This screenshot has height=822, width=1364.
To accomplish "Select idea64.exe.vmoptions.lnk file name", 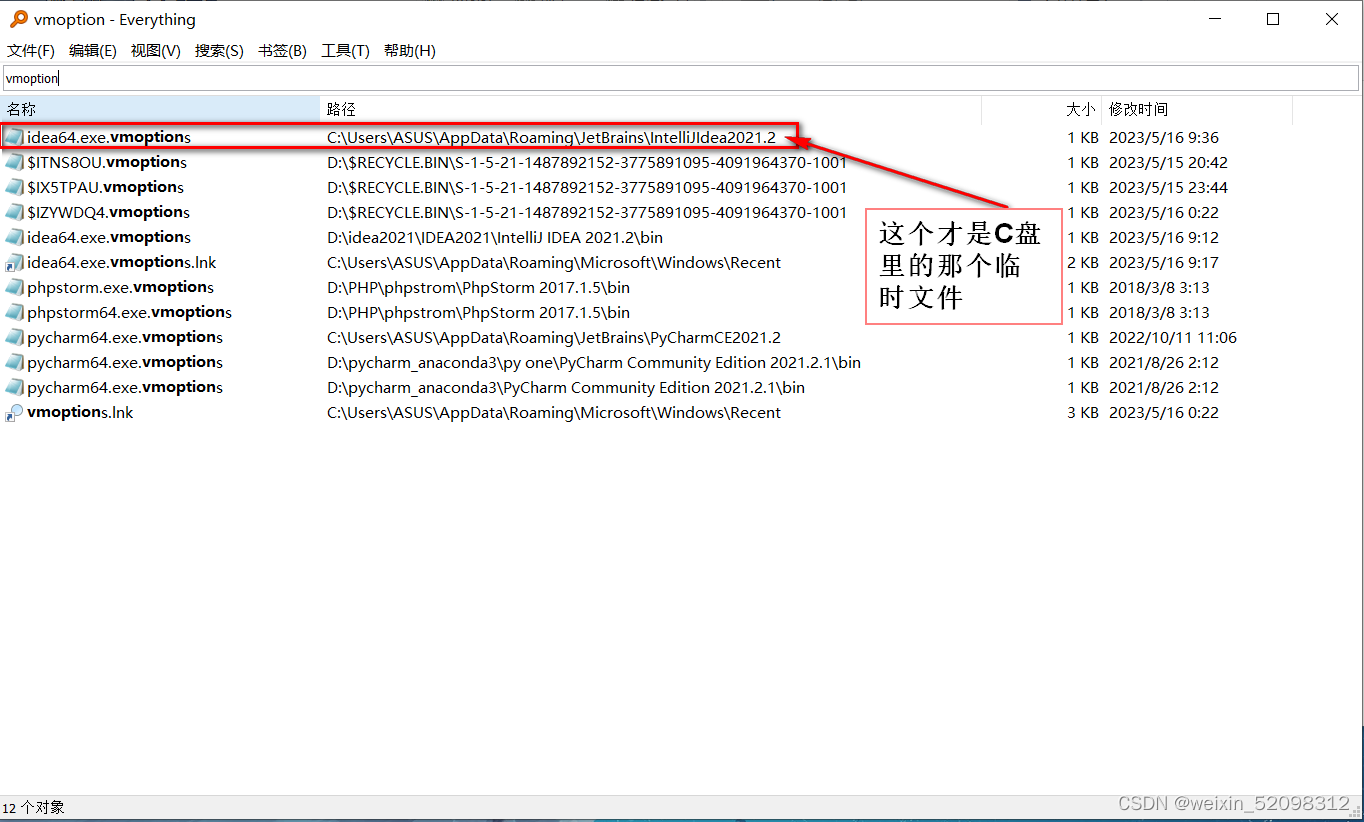I will click(x=122, y=262).
